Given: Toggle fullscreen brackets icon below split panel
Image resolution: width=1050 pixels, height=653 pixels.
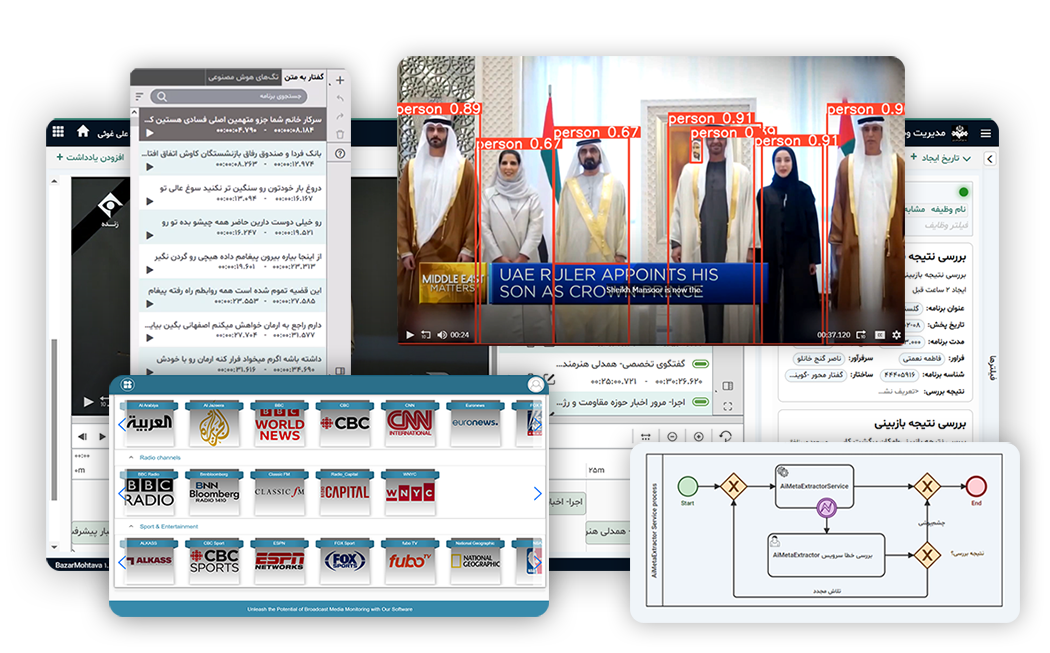Looking at the screenshot, I should [x=728, y=407].
